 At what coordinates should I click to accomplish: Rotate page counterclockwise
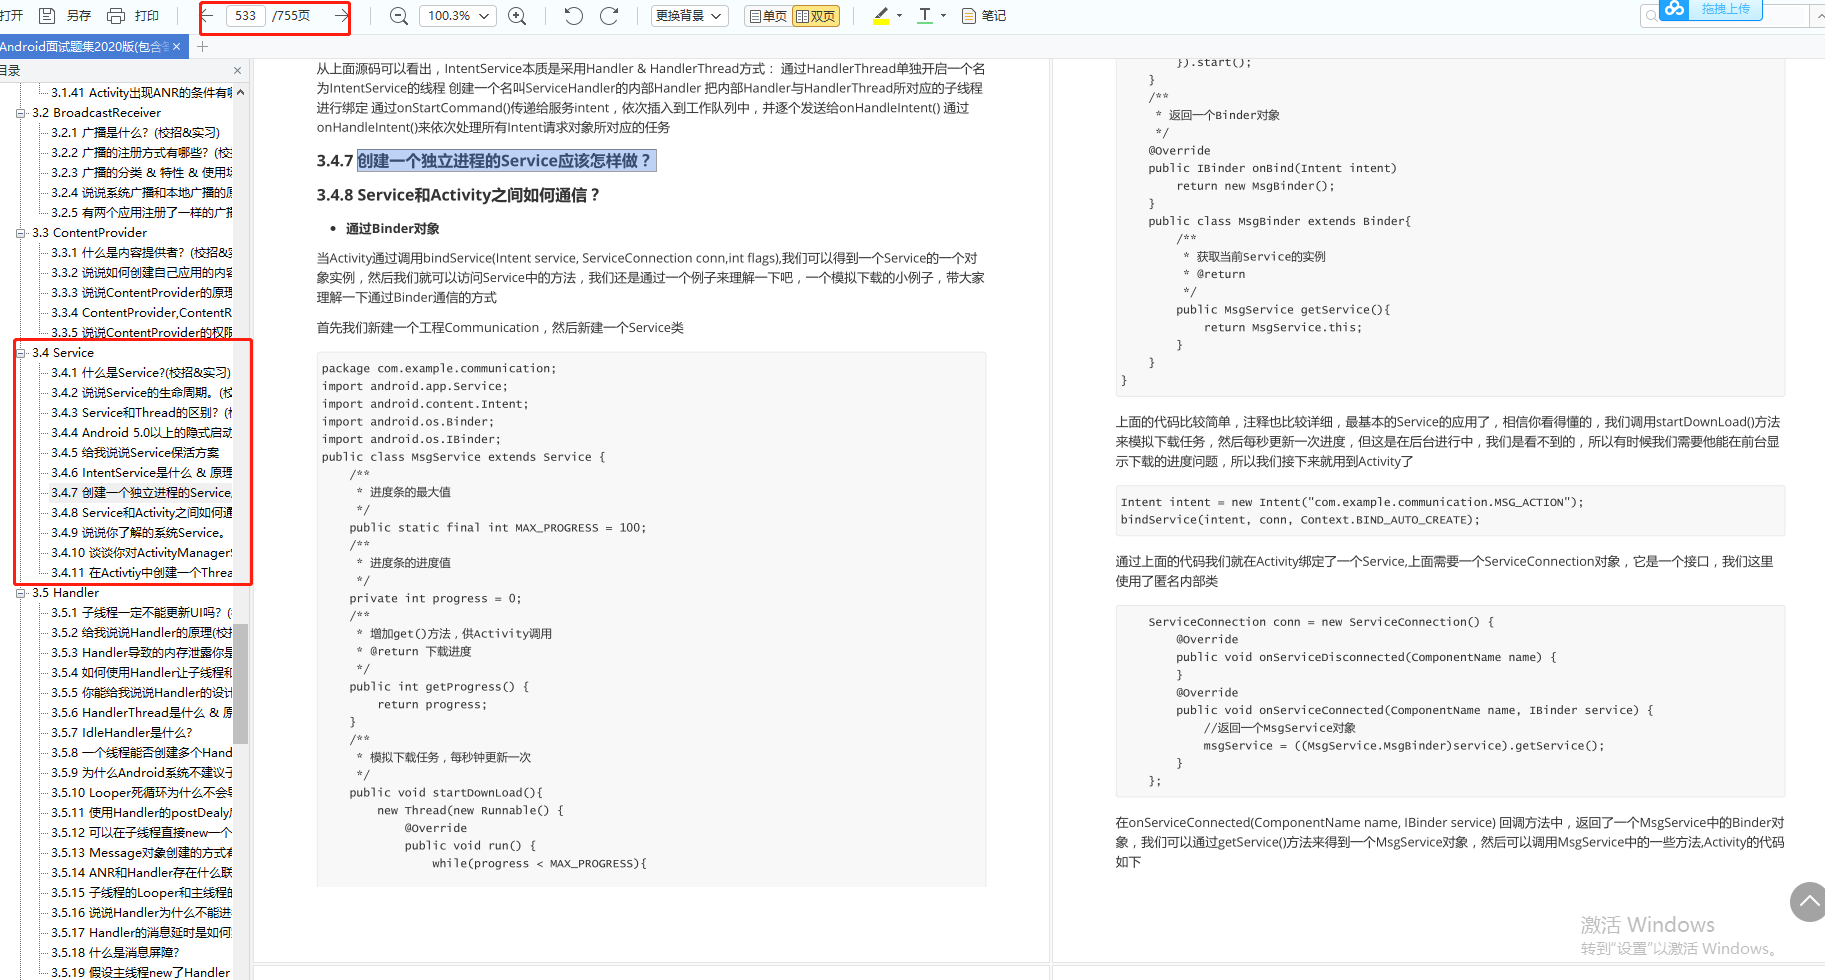click(573, 15)
